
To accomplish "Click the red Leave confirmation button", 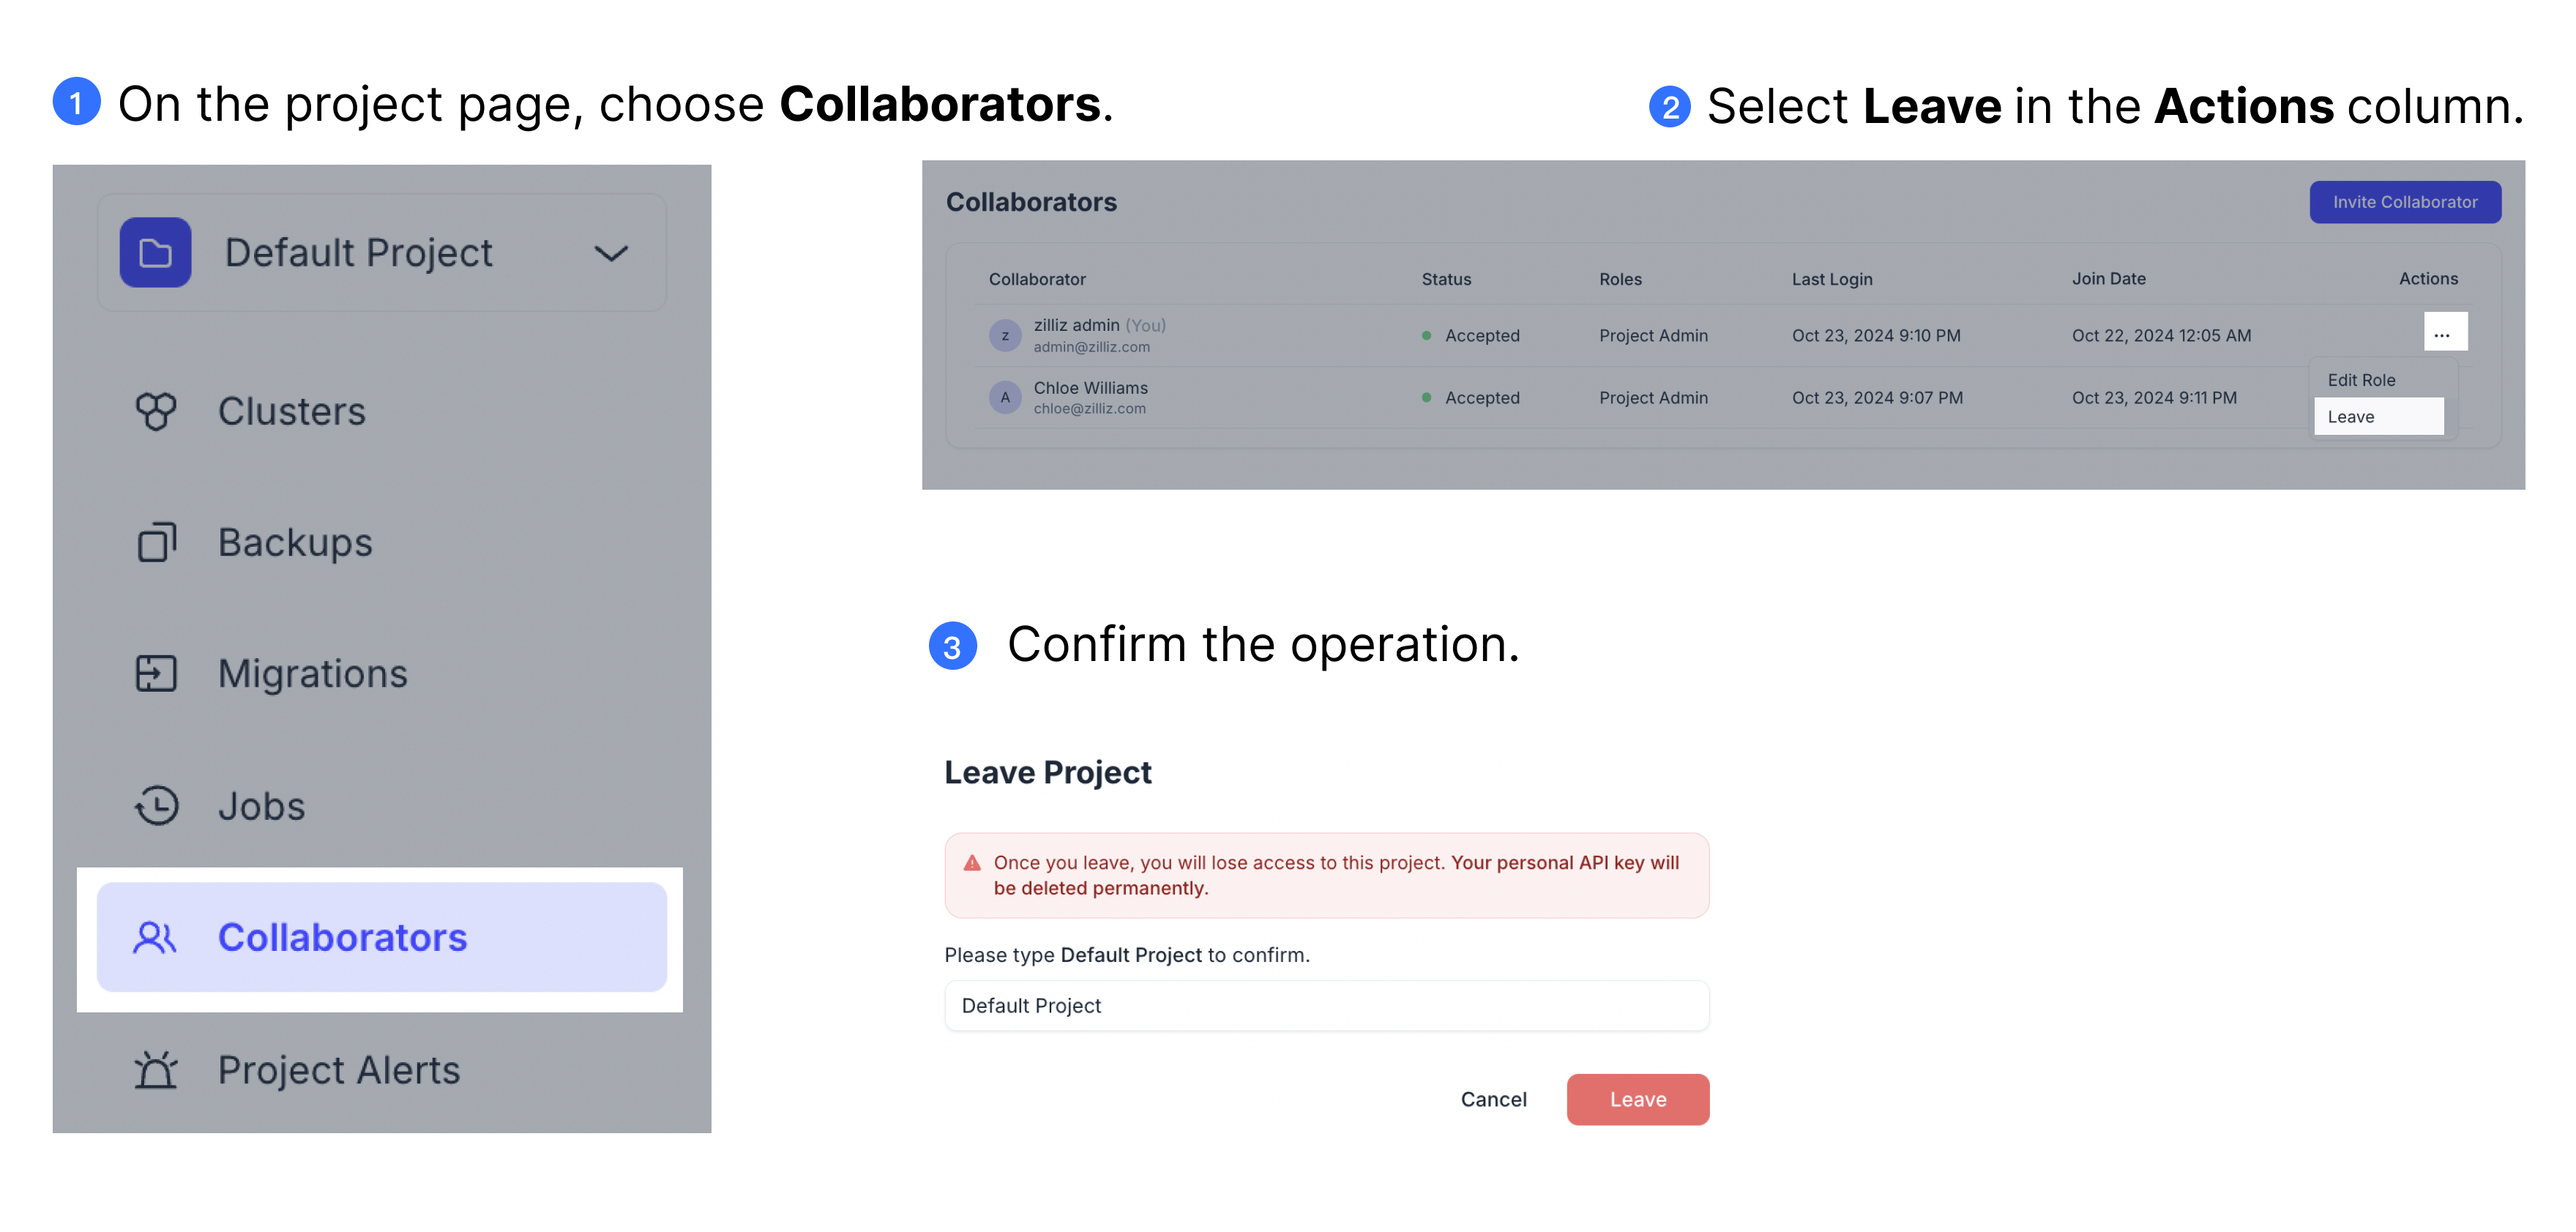I will (x=1637, y=1099).
